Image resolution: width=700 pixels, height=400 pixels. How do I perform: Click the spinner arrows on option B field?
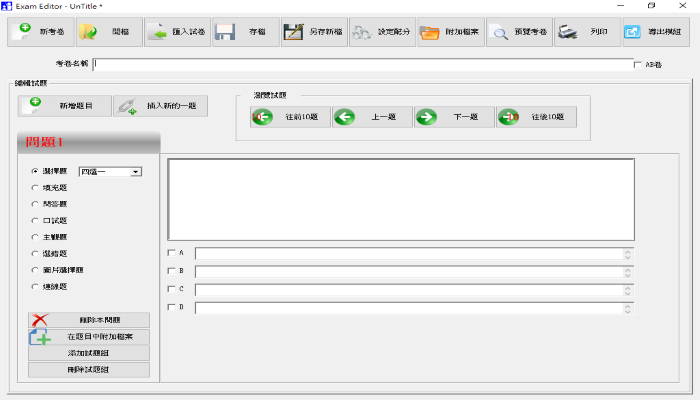click(628, 271)
